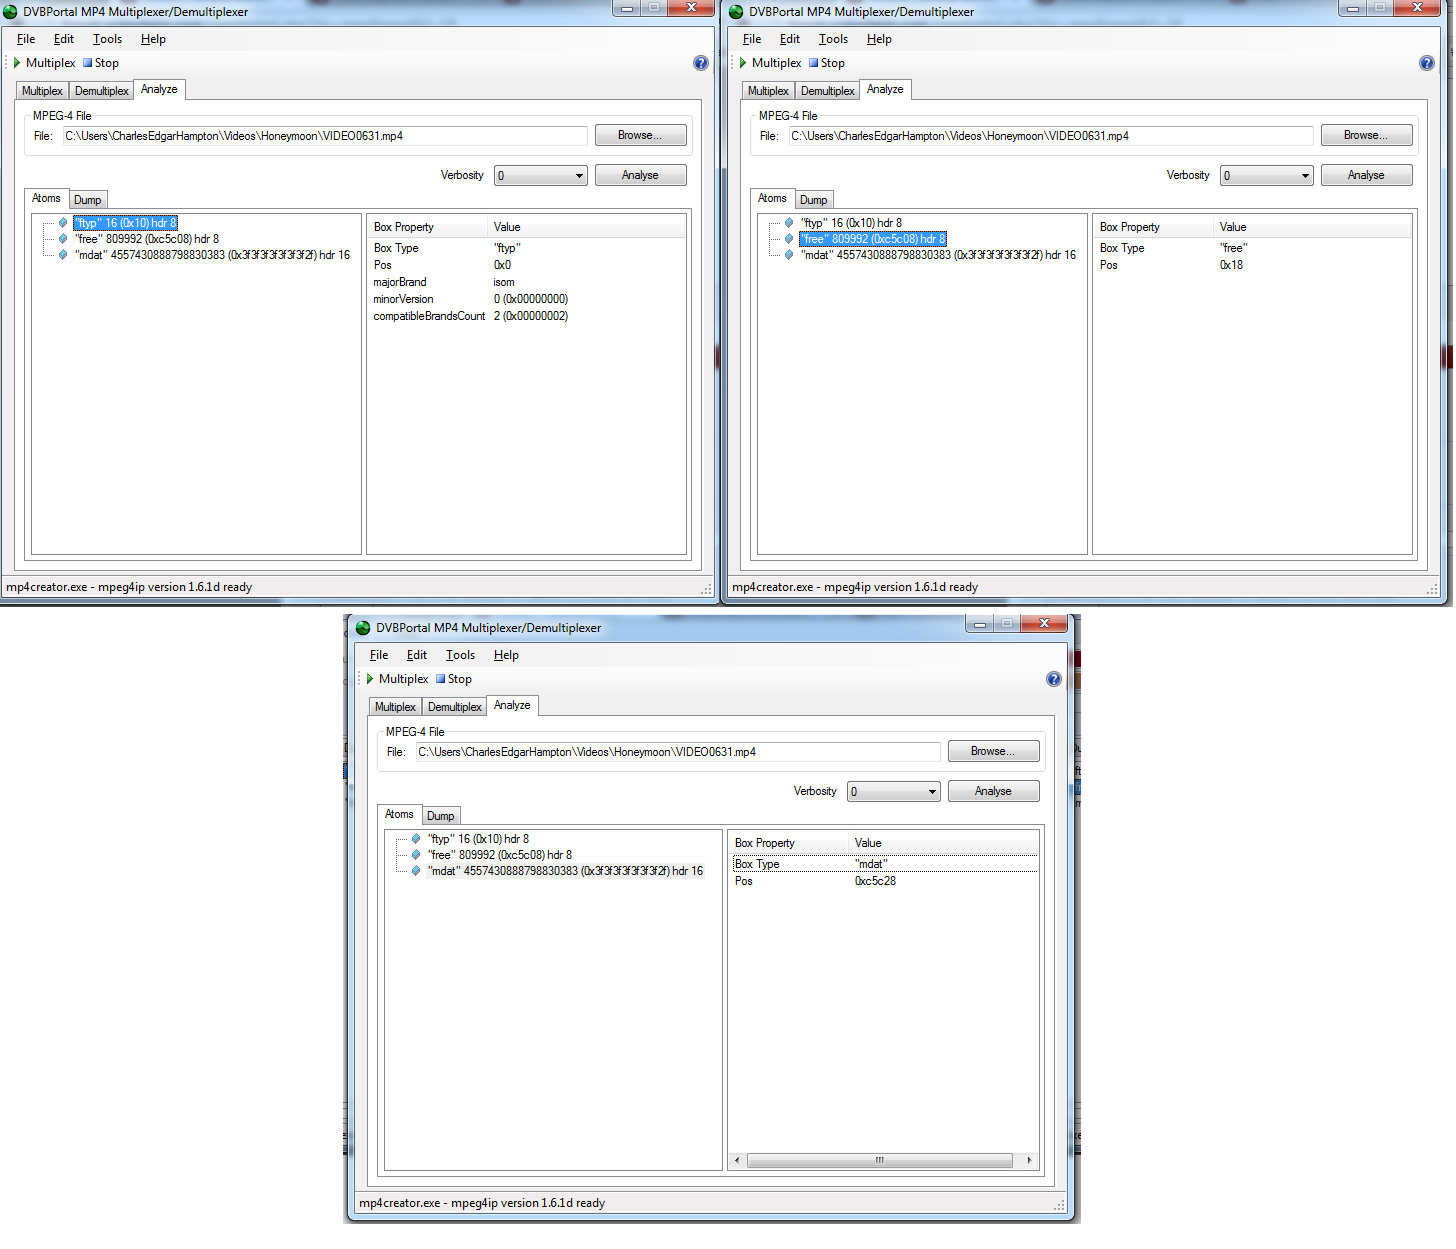The height and width of the screenshot is (1249, 1456).
Task: Click file path field in top-left window
Action: tap(325, 136)
